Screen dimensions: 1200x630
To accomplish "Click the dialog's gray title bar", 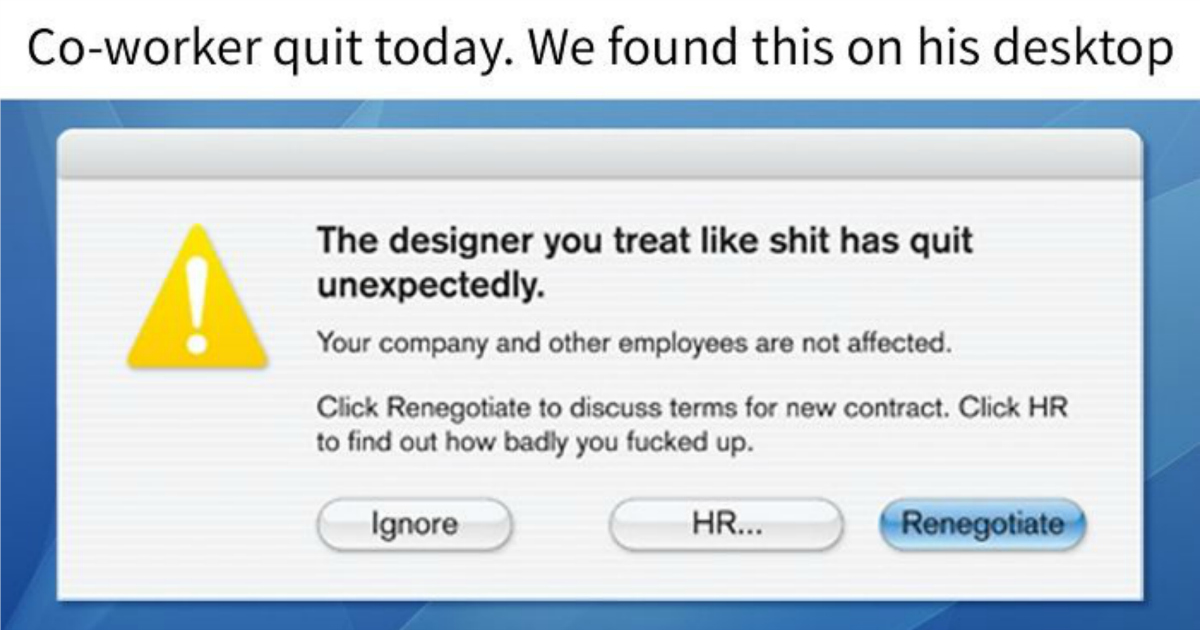I will 600,155.
